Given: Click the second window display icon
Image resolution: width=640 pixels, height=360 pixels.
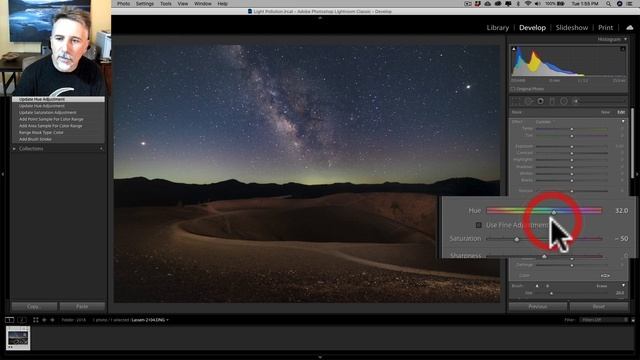Looking at the screenshot, I should coord(22,320).
